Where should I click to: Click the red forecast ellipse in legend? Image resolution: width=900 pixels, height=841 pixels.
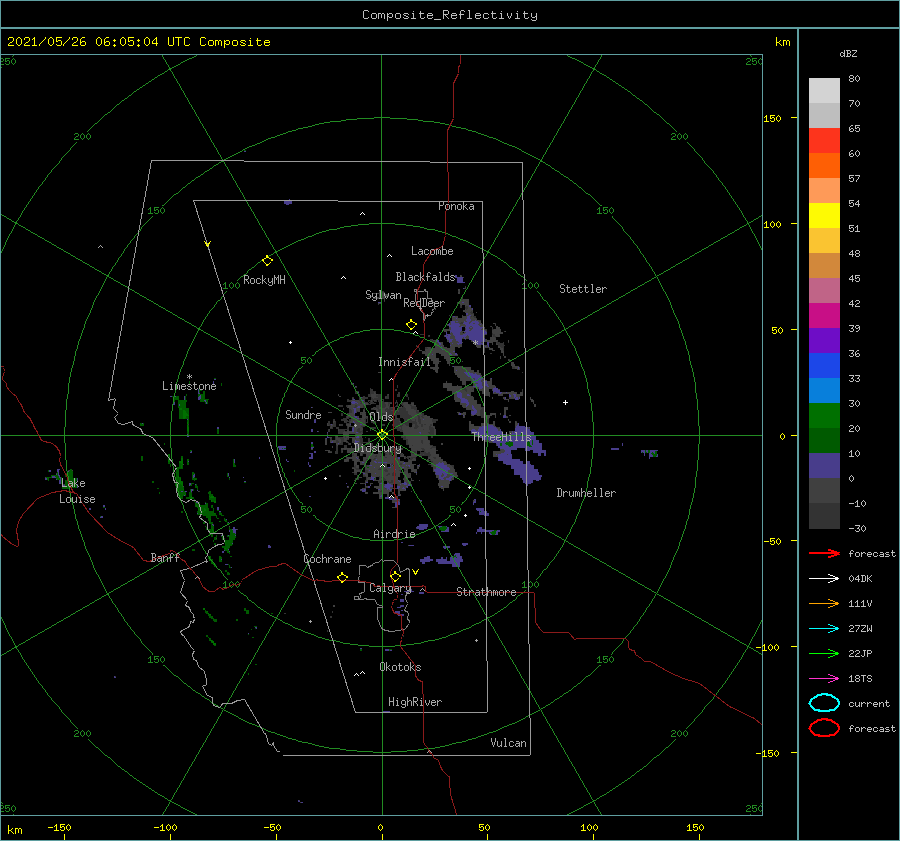click(824, 728)
